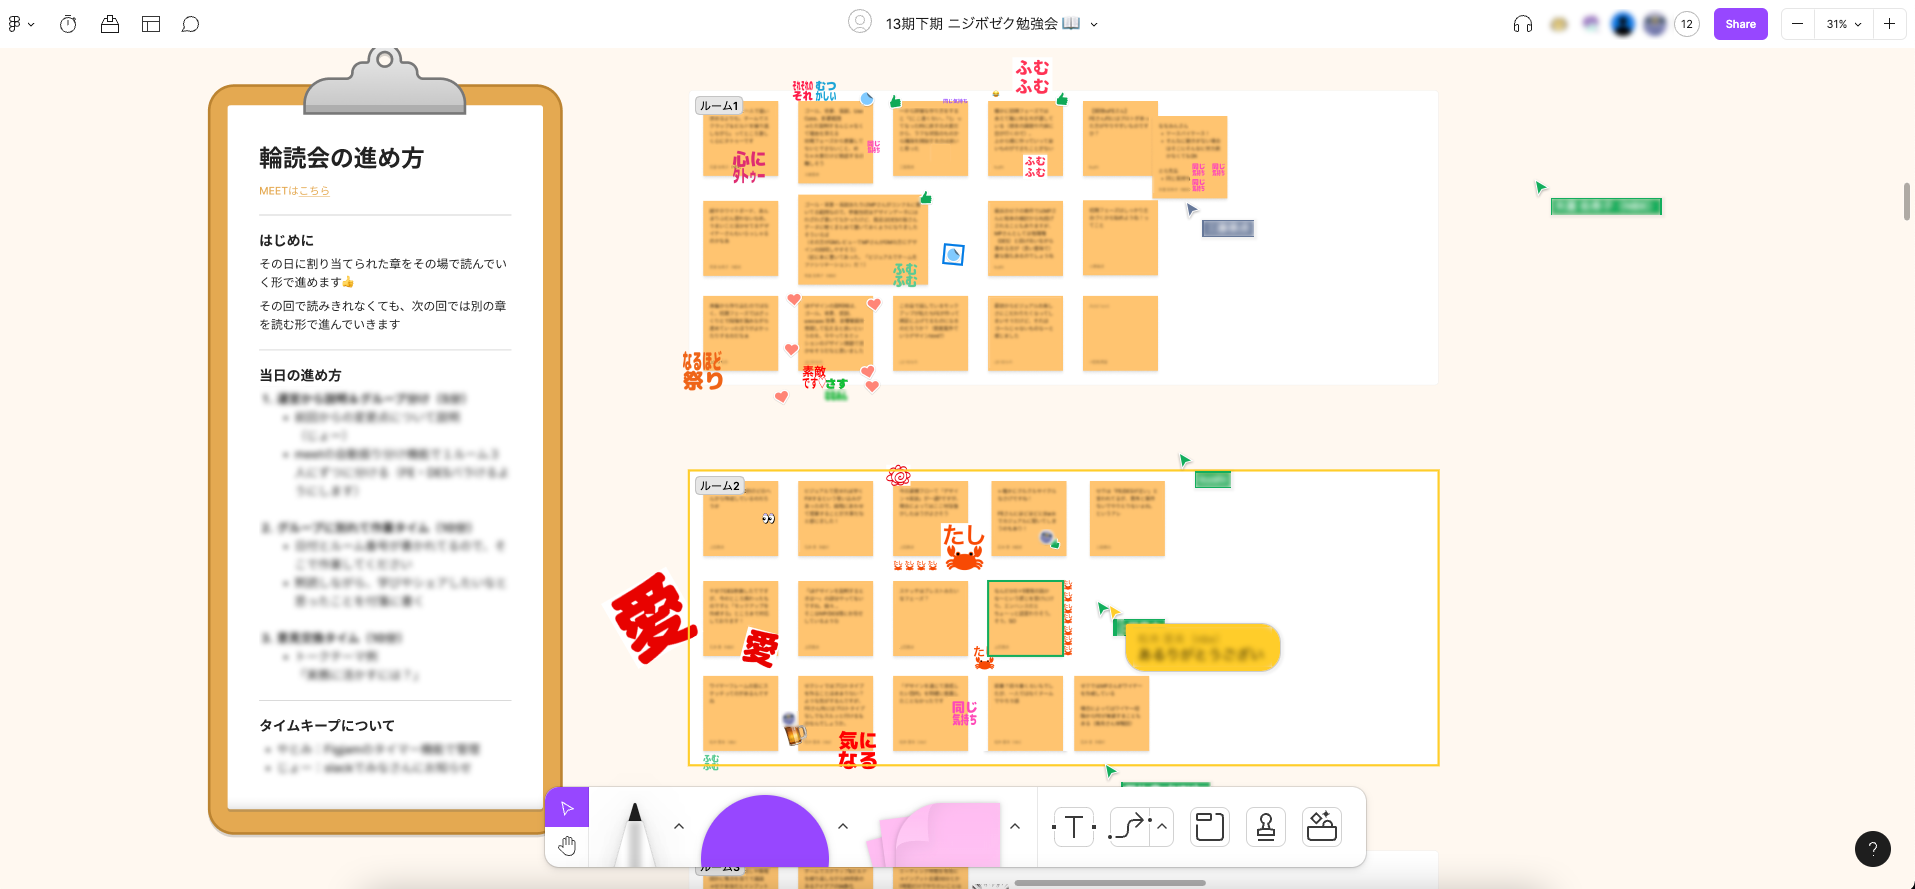The height and width of the screenshot is (889, 1915).
Task: Select the blue-framed square icon in Room 1
Action: [953, 255]
